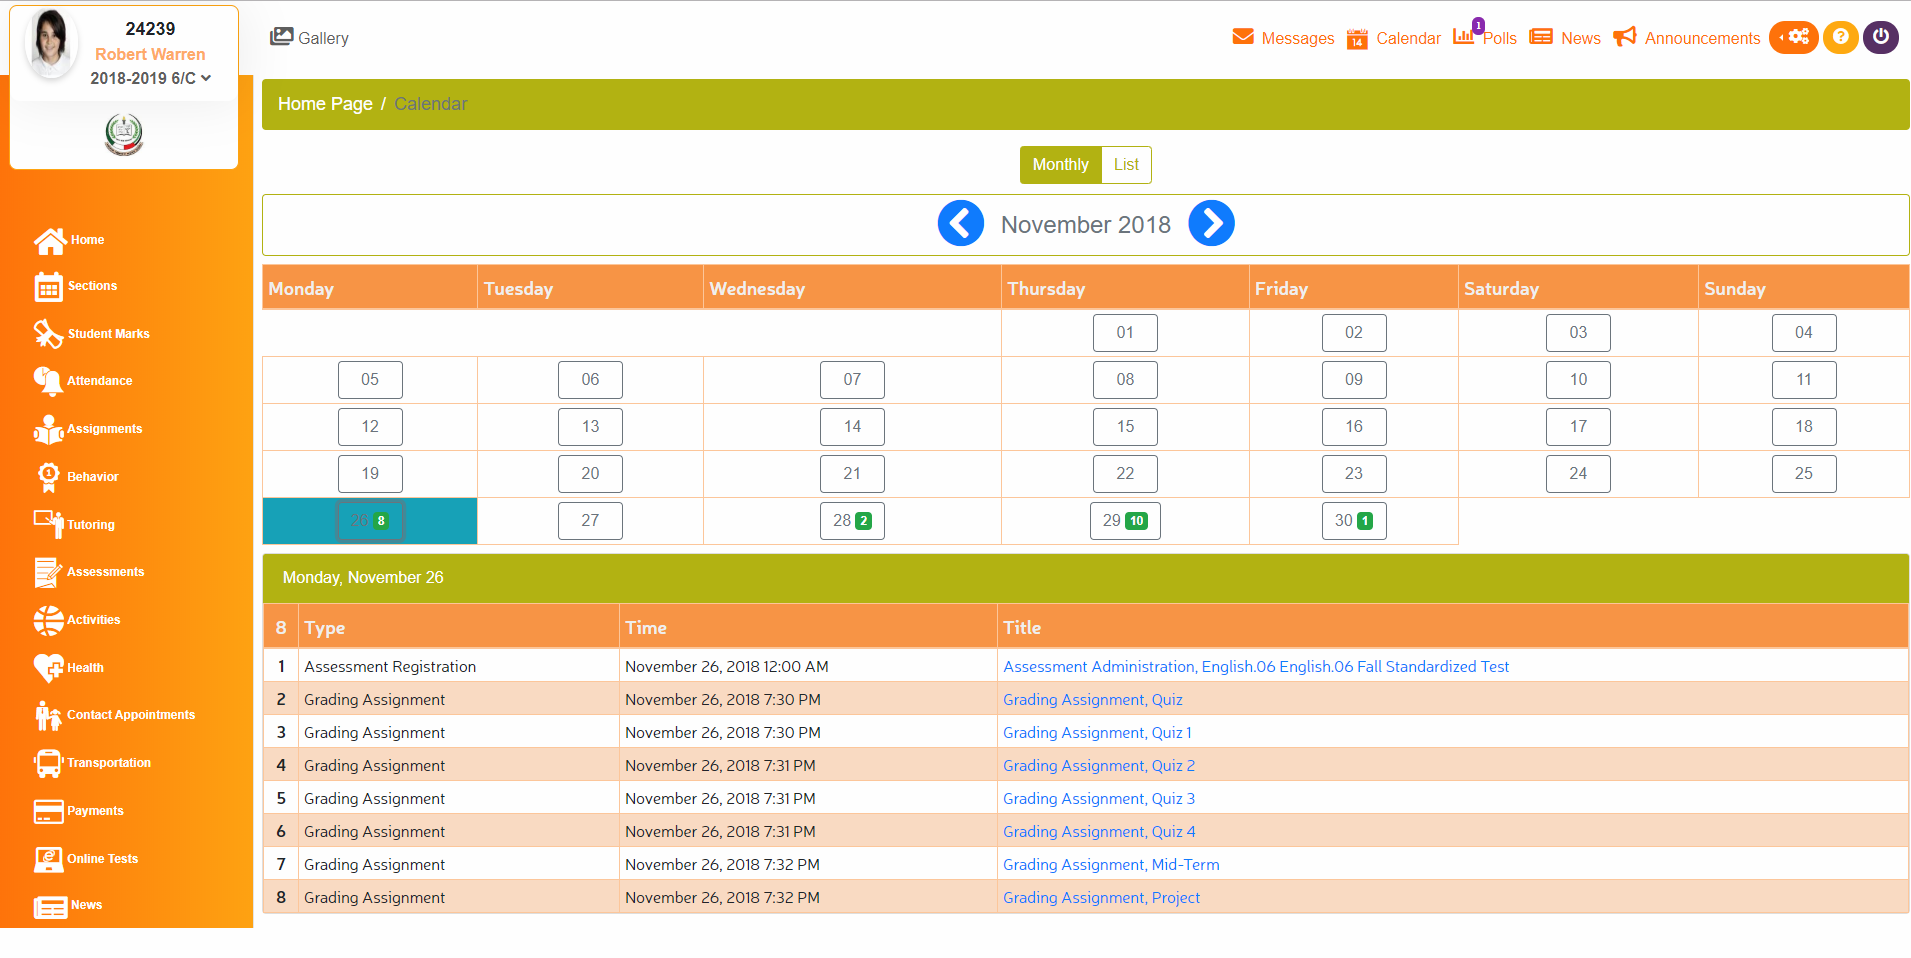Image resolution: width=1911 pixels, height=958 pixels.
Task: Select the Monthly view option
Action: [x=1060, y=164]
